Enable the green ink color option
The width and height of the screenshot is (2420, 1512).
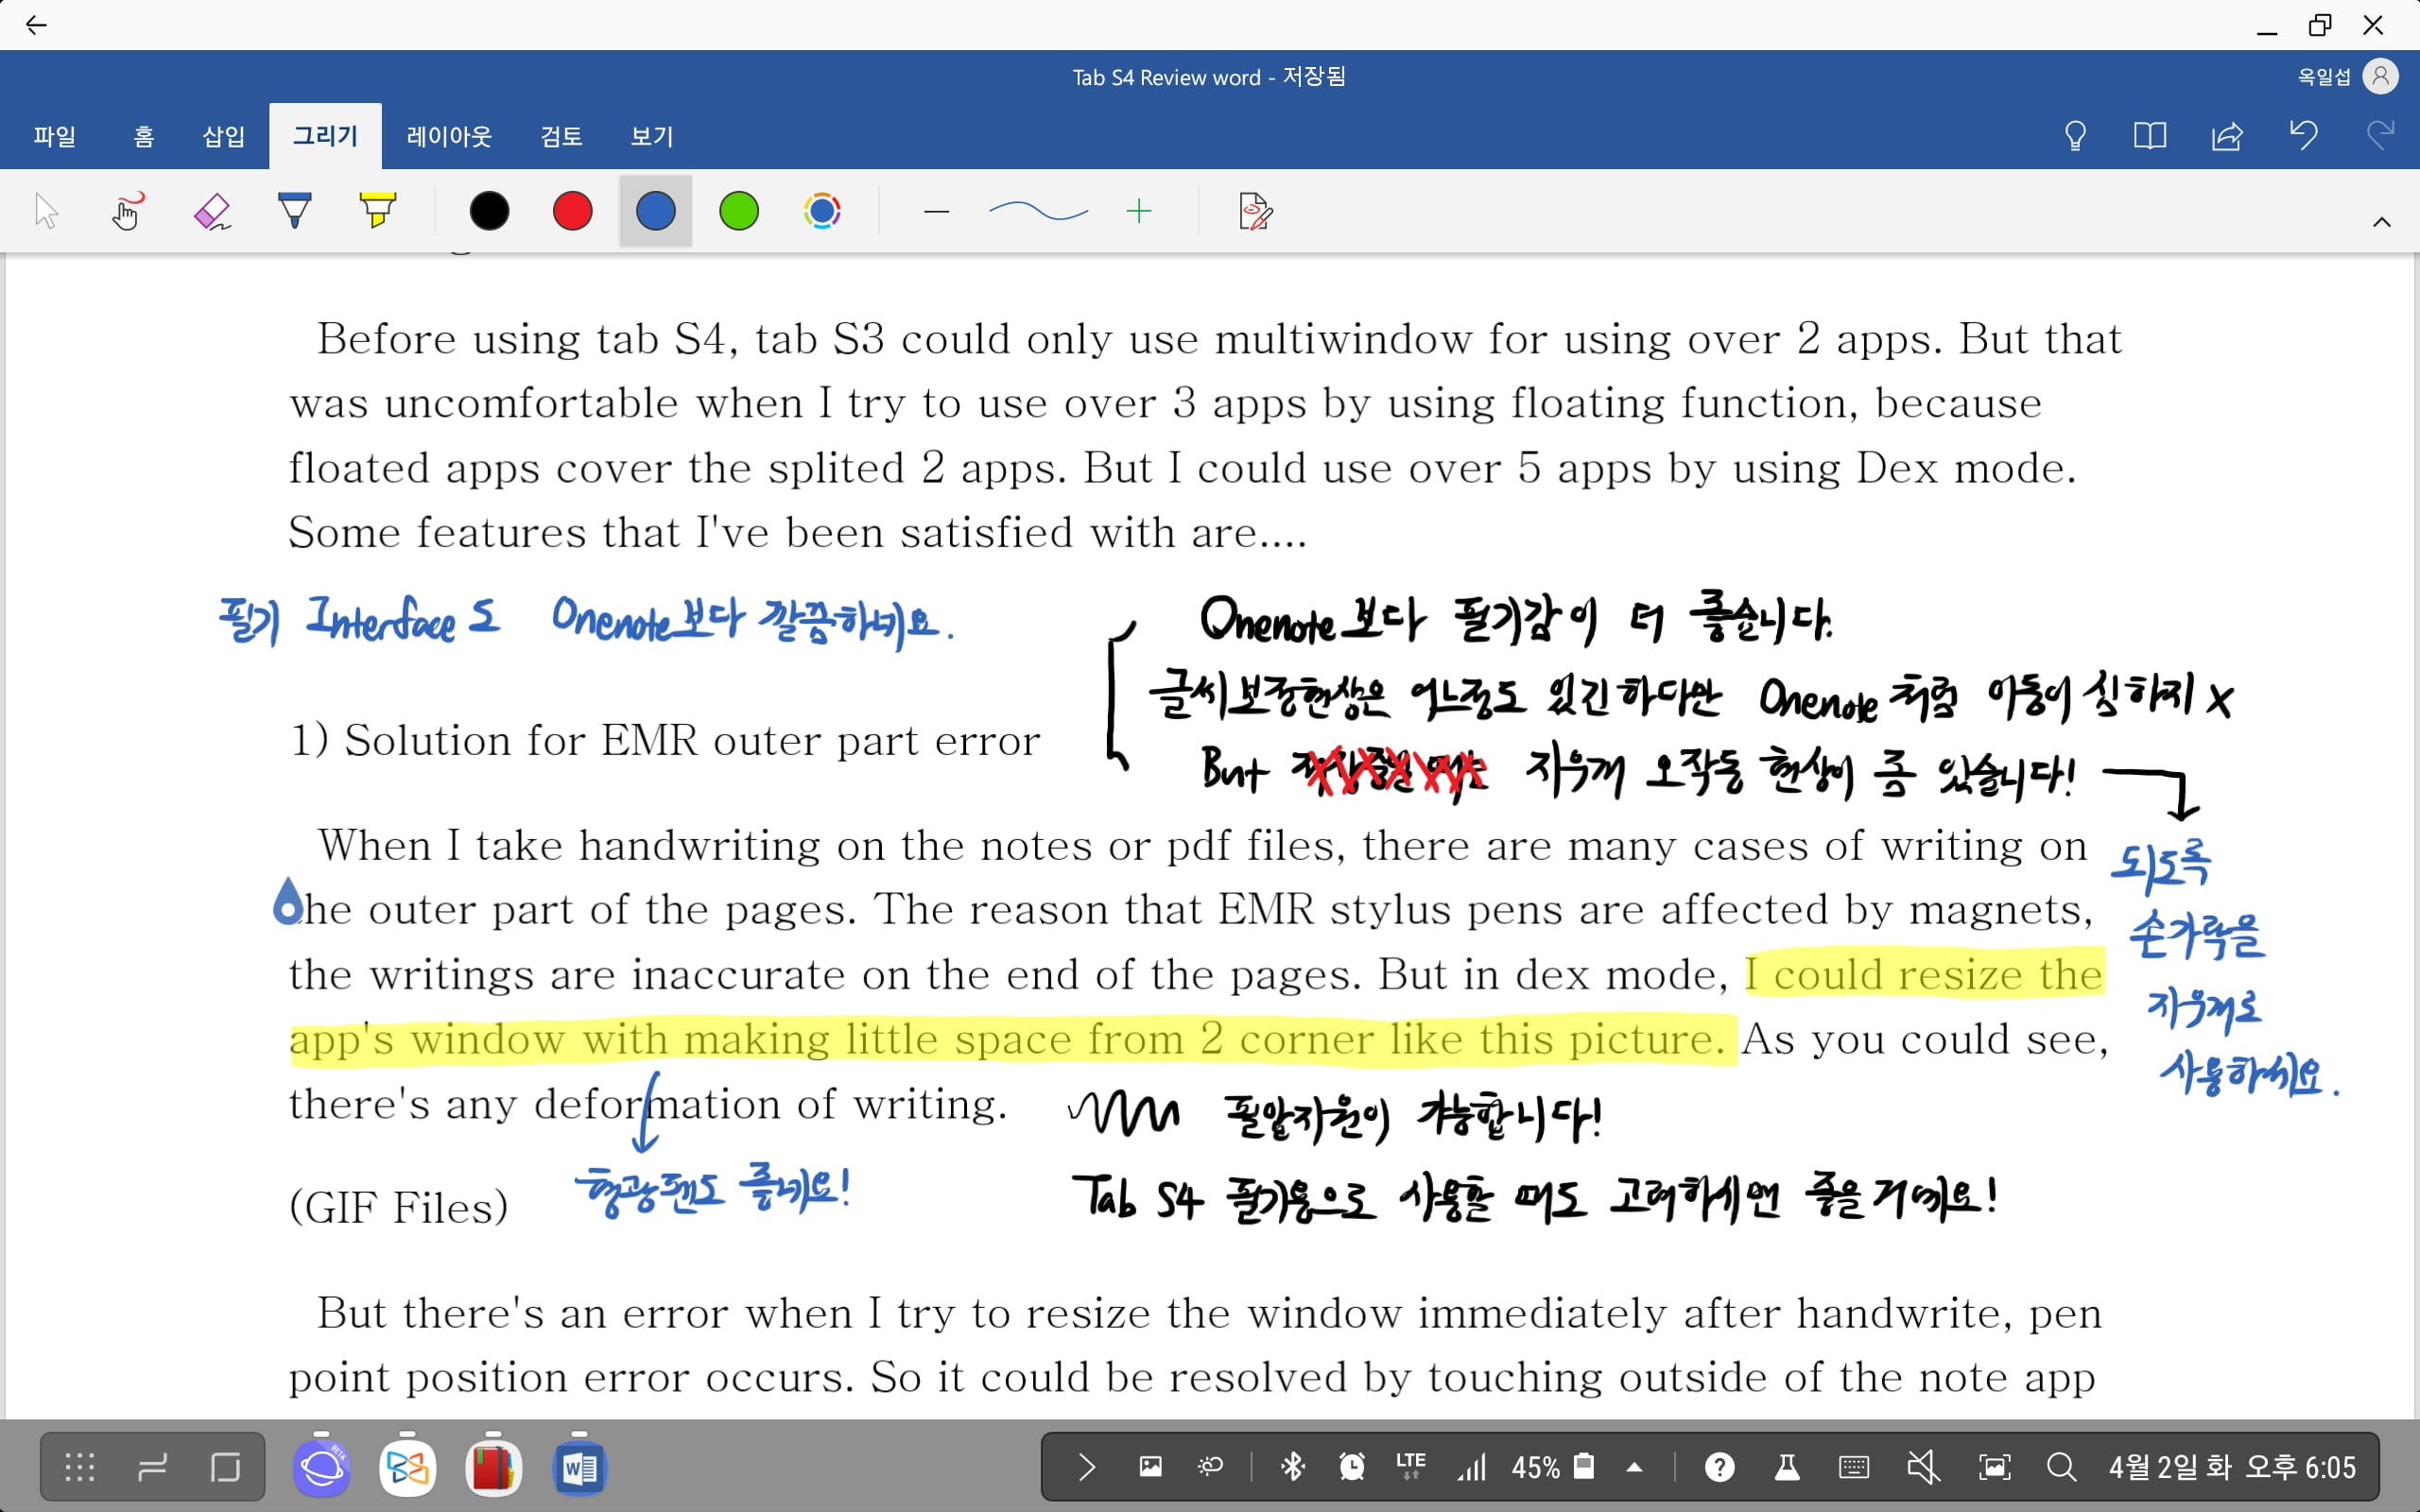pos(740,211)
